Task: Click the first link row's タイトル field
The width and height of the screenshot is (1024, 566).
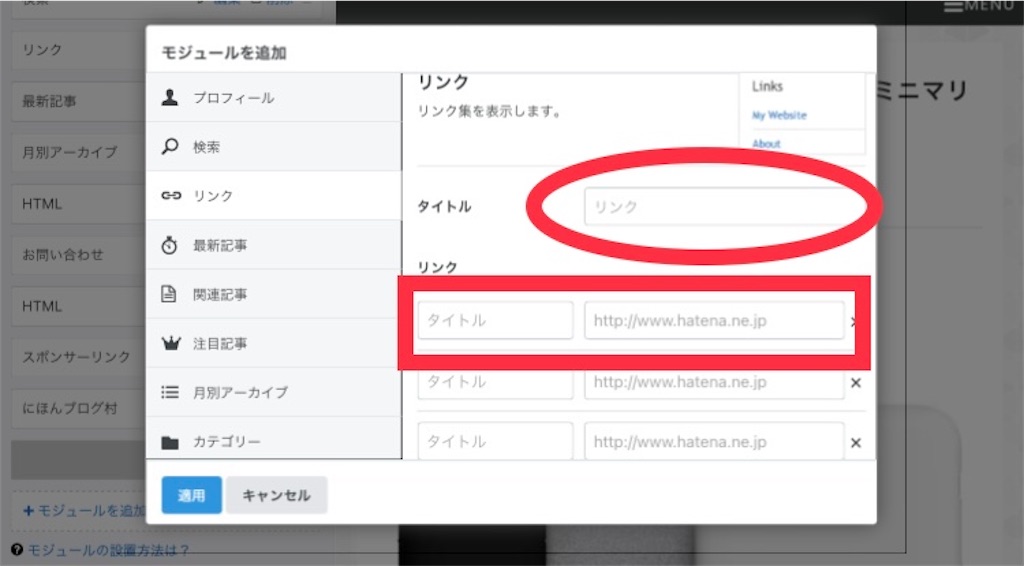Action: 495,320
